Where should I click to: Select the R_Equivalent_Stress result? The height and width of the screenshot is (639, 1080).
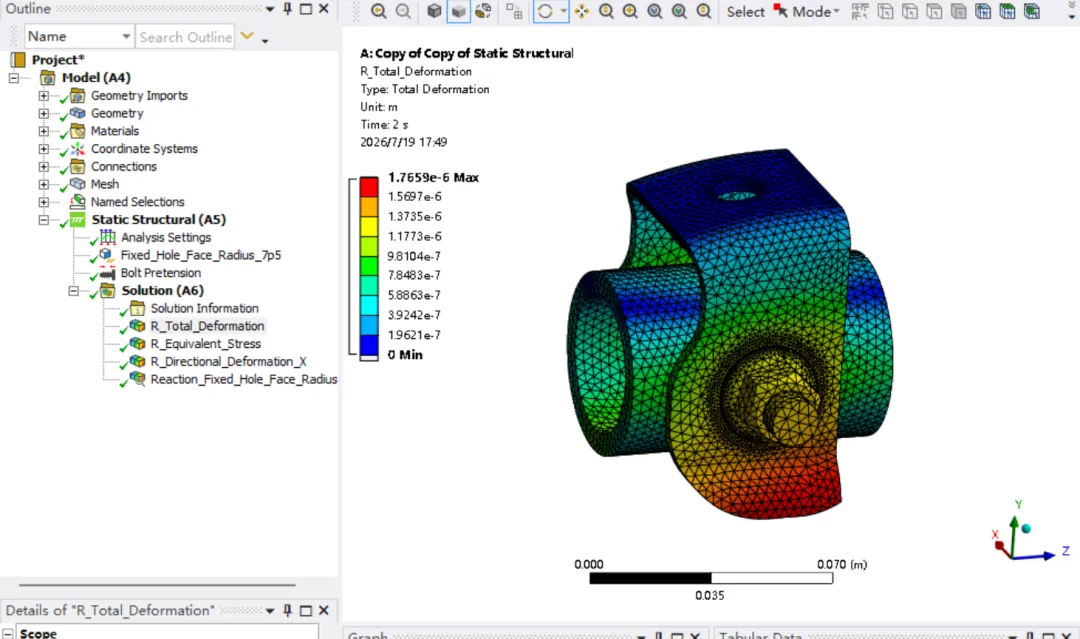tap(206, 344)
